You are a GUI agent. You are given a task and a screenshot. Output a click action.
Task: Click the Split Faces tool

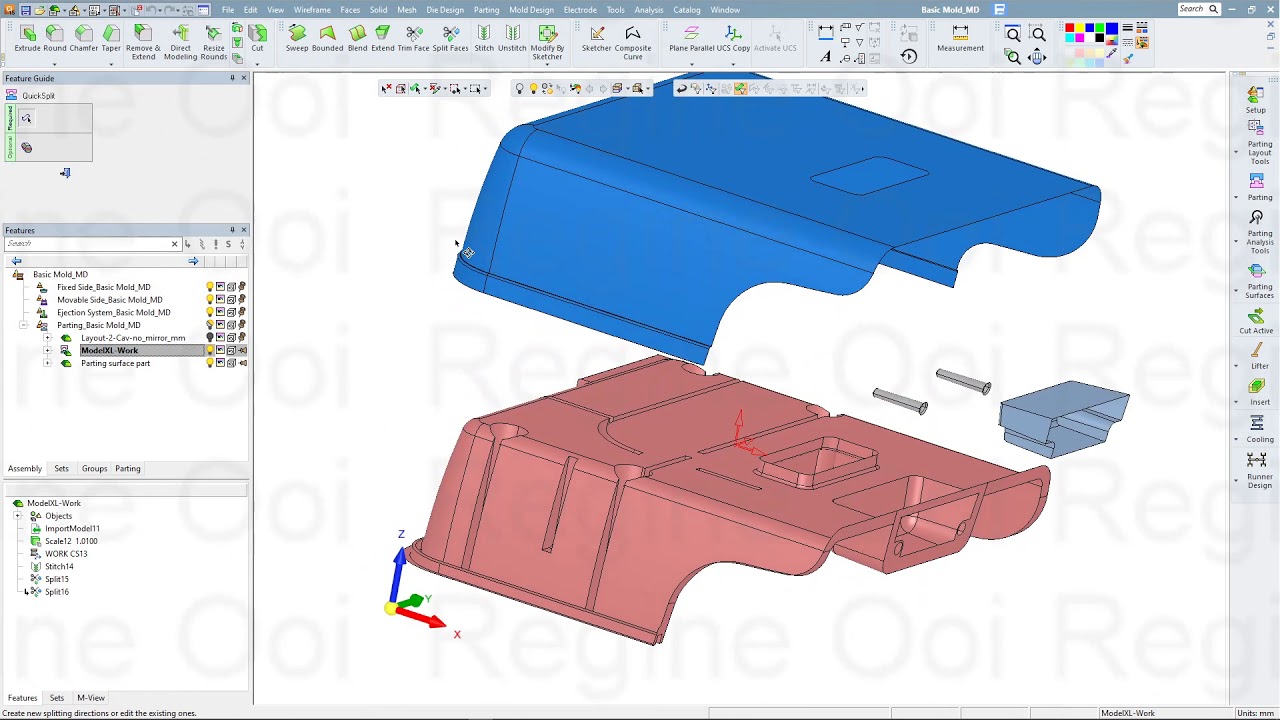click(450, 40)
